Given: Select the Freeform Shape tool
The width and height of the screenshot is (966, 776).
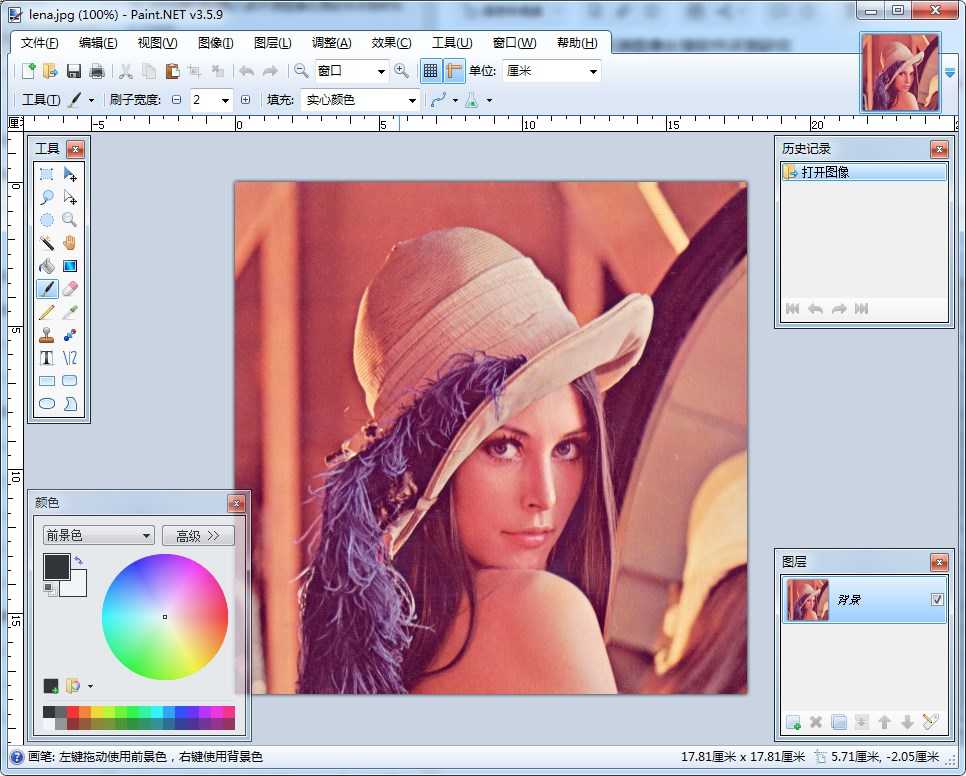Looking at the screenshot, I should point(70,403).
